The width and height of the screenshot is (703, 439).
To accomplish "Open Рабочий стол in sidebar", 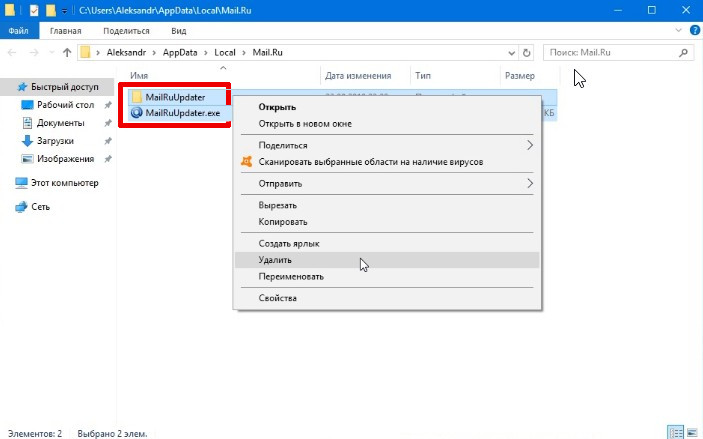I will tap(65, 105).
